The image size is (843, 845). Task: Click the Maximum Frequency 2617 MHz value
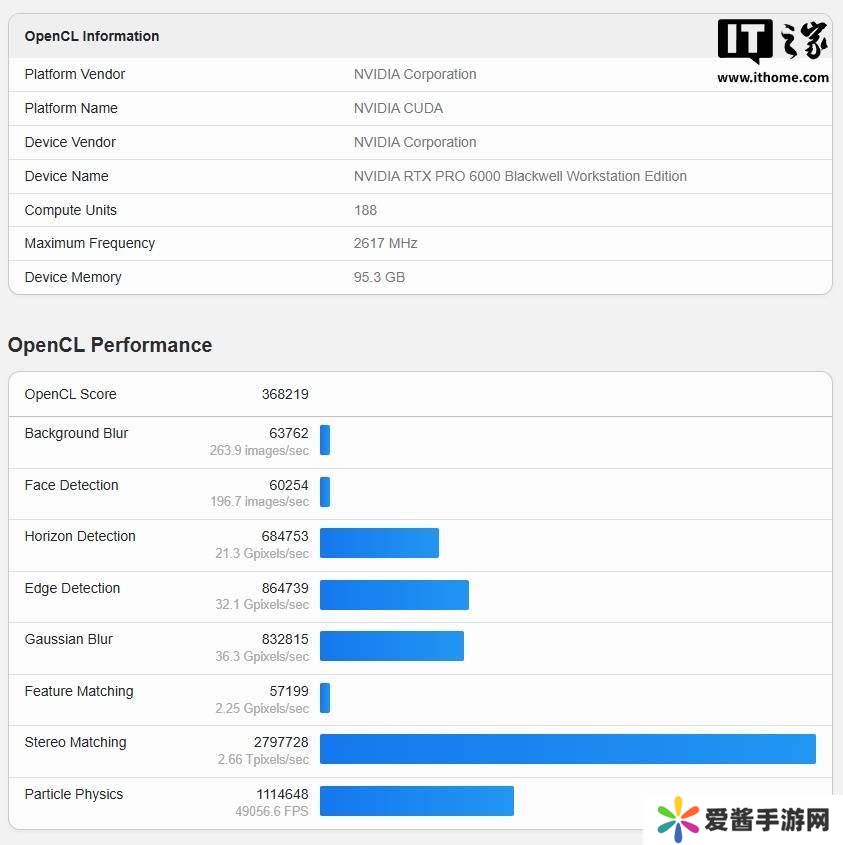385,243
